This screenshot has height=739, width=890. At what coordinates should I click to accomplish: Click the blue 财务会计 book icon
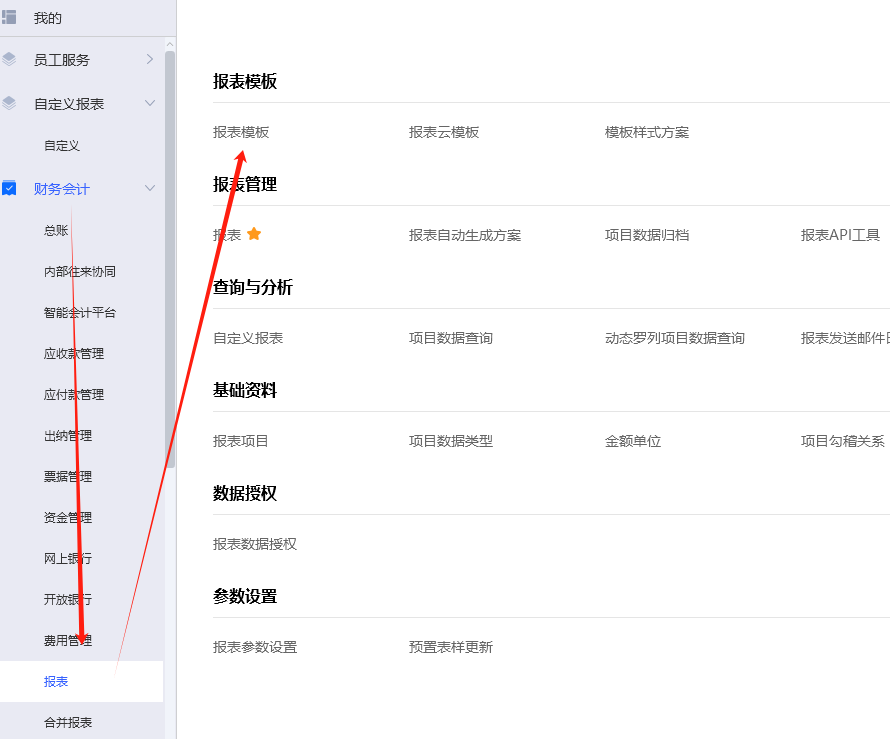(10, 188)
